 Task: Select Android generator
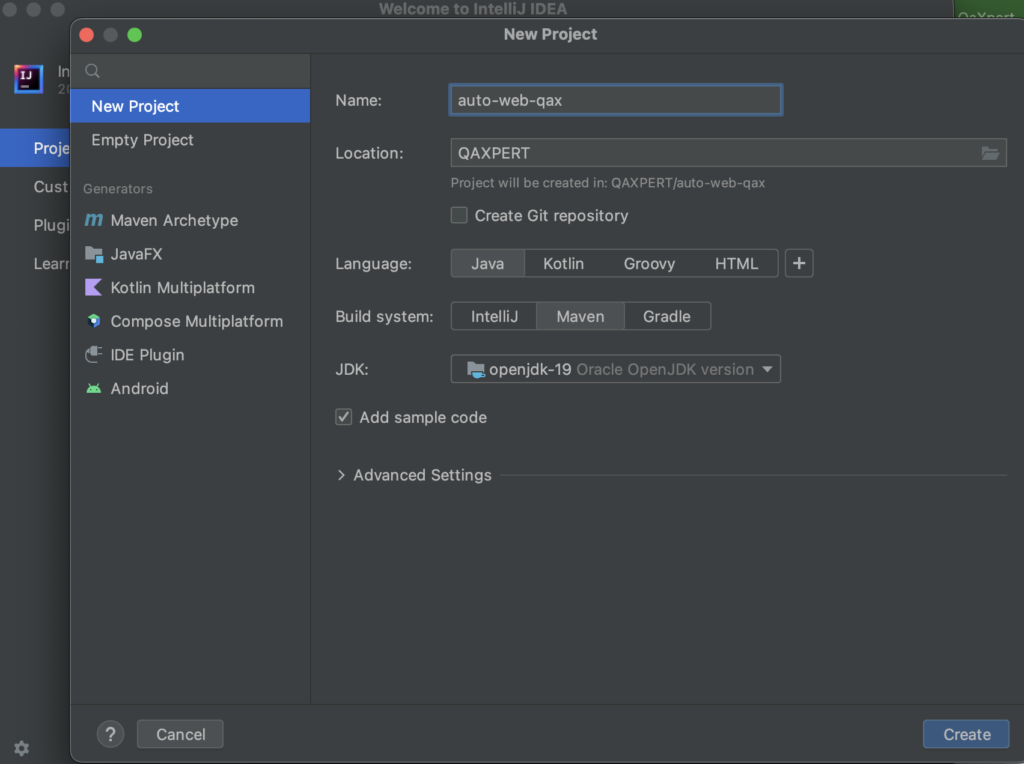click(190, 389)
